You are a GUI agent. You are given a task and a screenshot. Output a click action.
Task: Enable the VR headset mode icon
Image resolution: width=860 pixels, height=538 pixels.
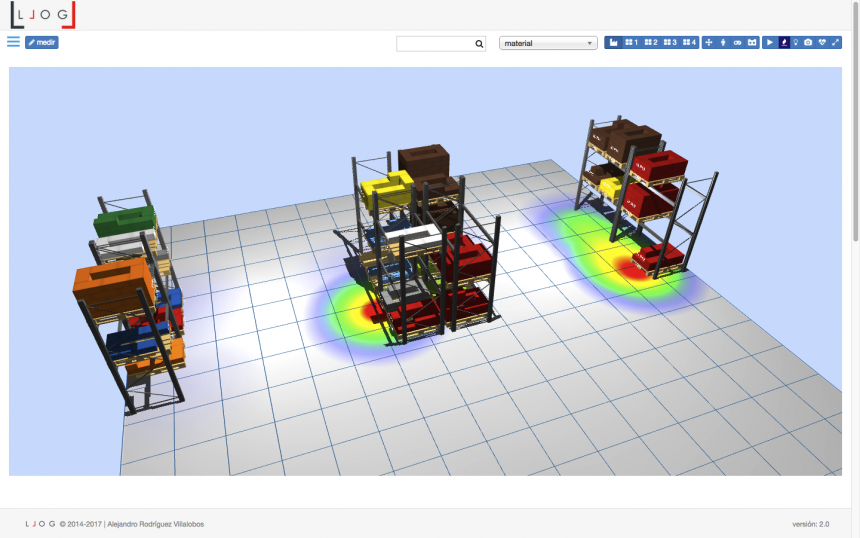[751, 43]
